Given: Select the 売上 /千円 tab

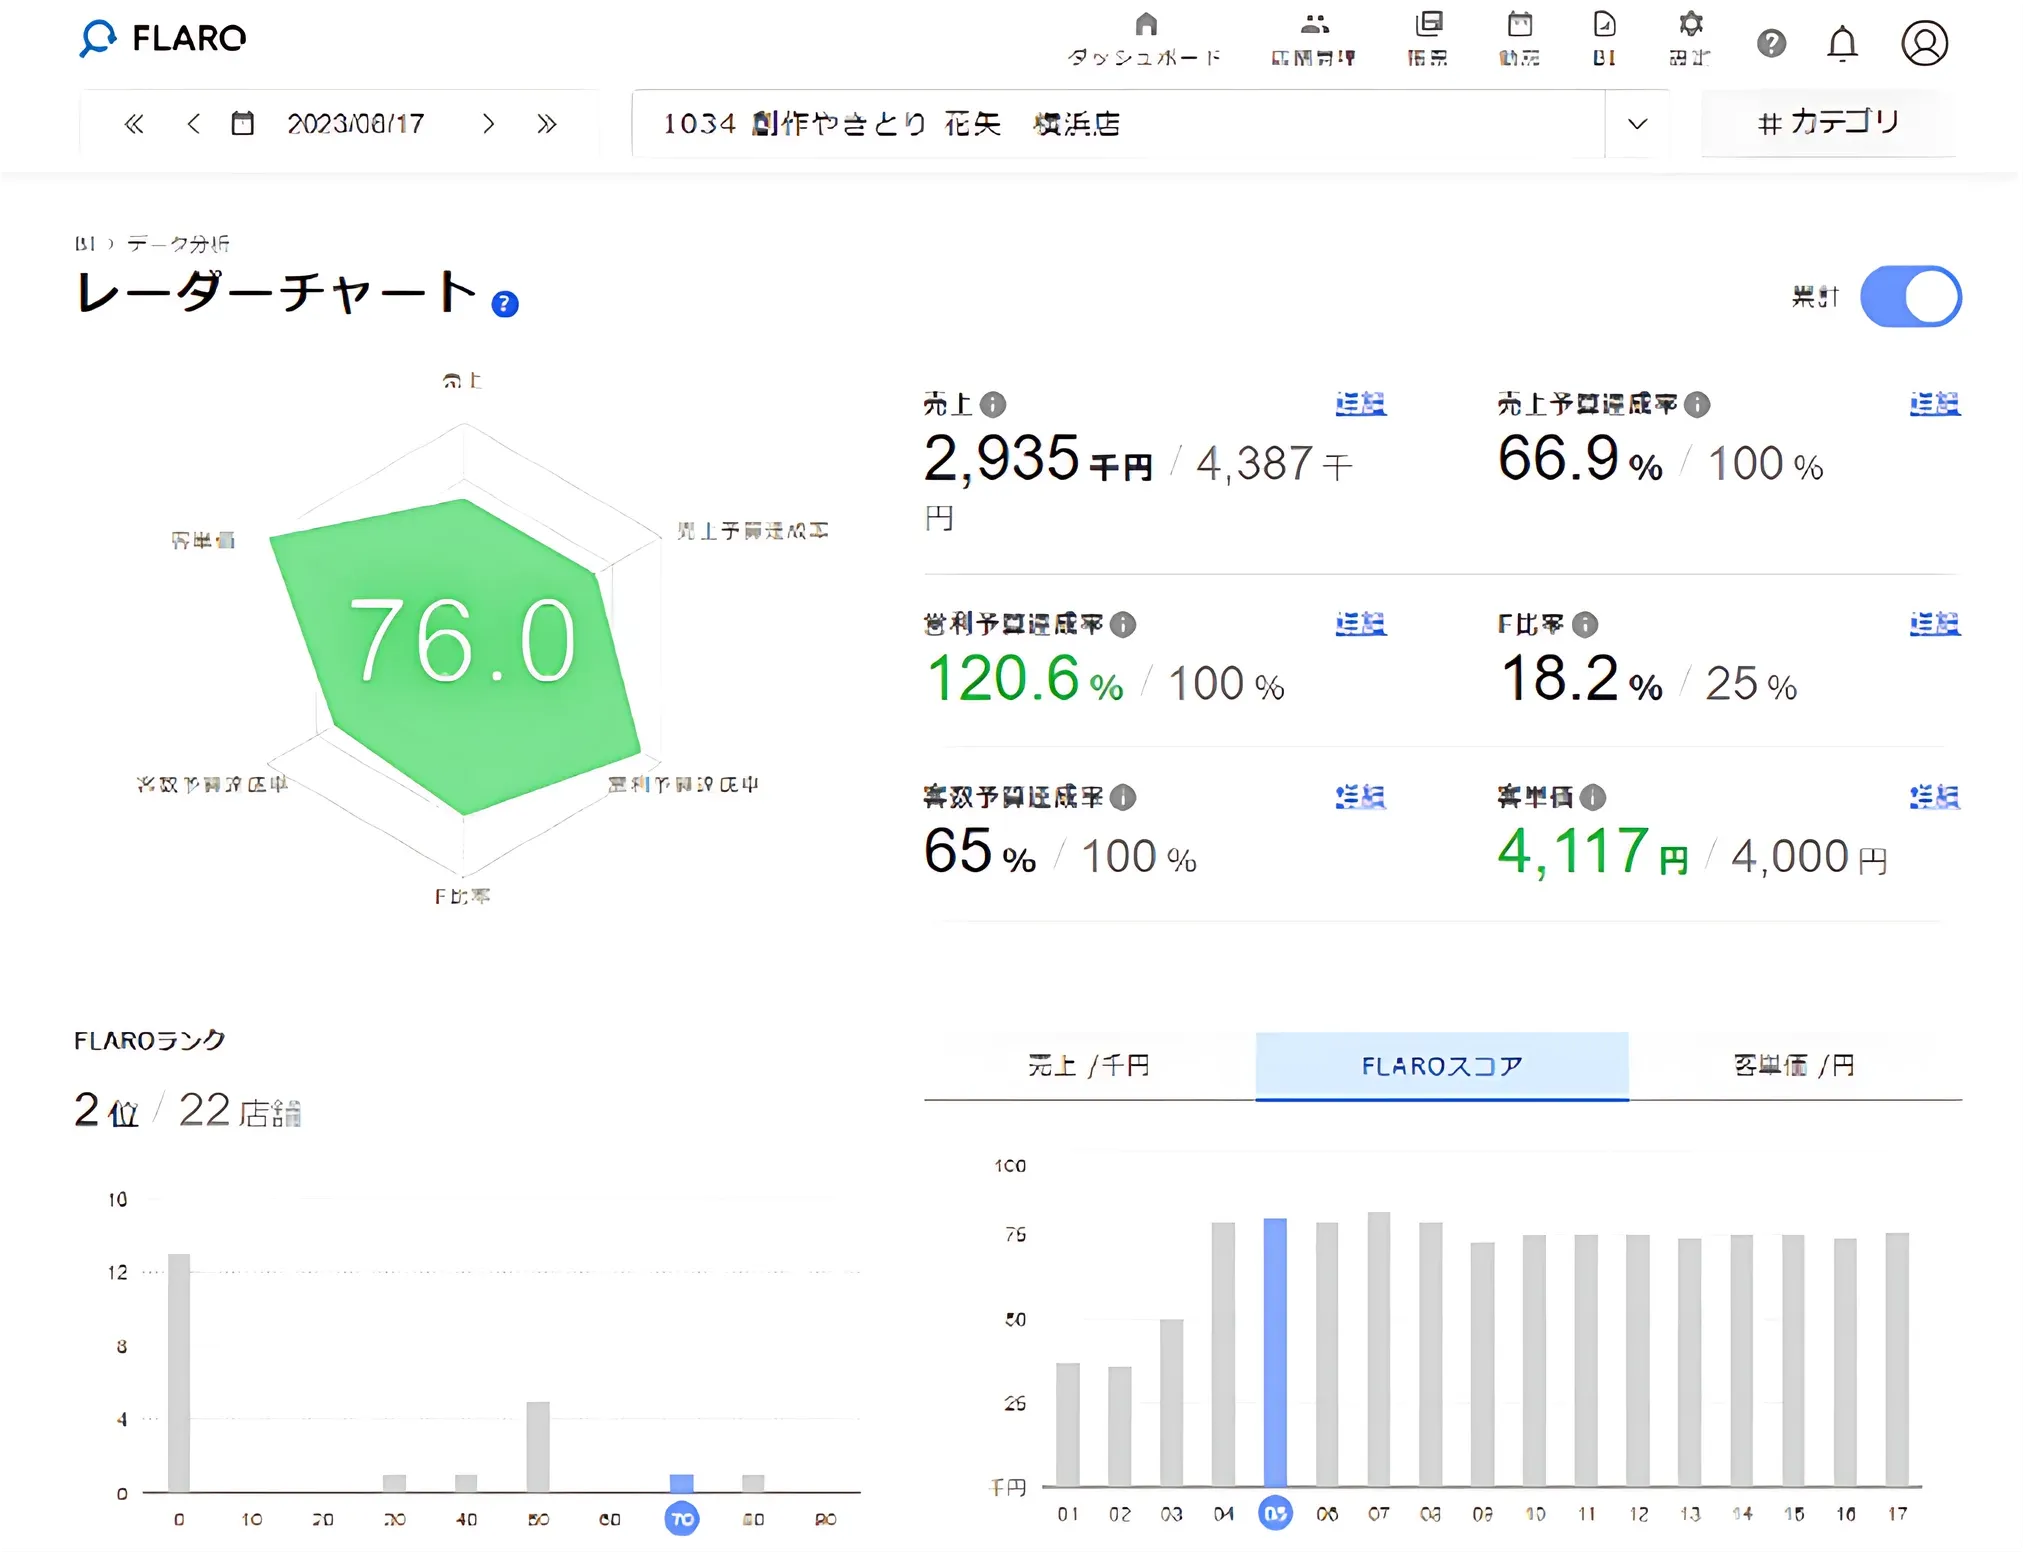Looking at the screenshot, I should point(1089,1066).
